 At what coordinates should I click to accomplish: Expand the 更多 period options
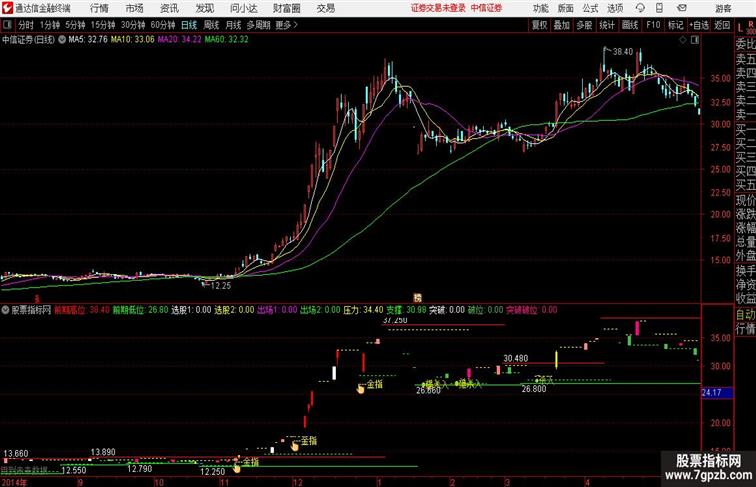pyautogui.click(x=286, y=25)
